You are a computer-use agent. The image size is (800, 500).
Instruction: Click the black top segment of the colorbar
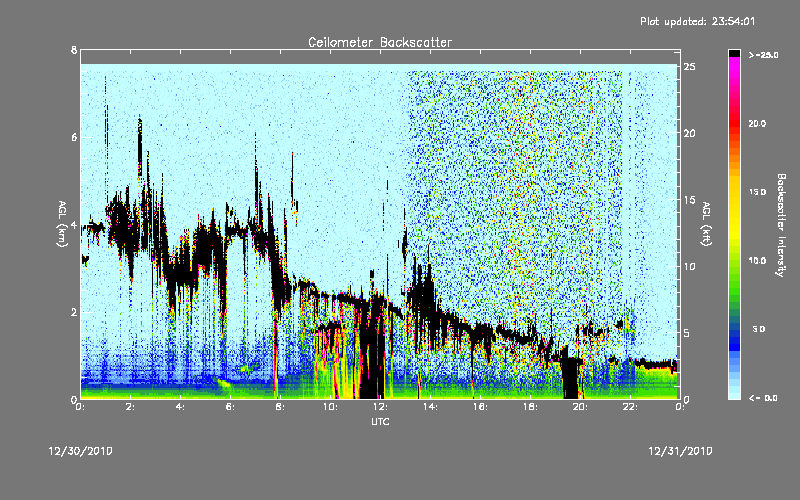tap(734, 53)
